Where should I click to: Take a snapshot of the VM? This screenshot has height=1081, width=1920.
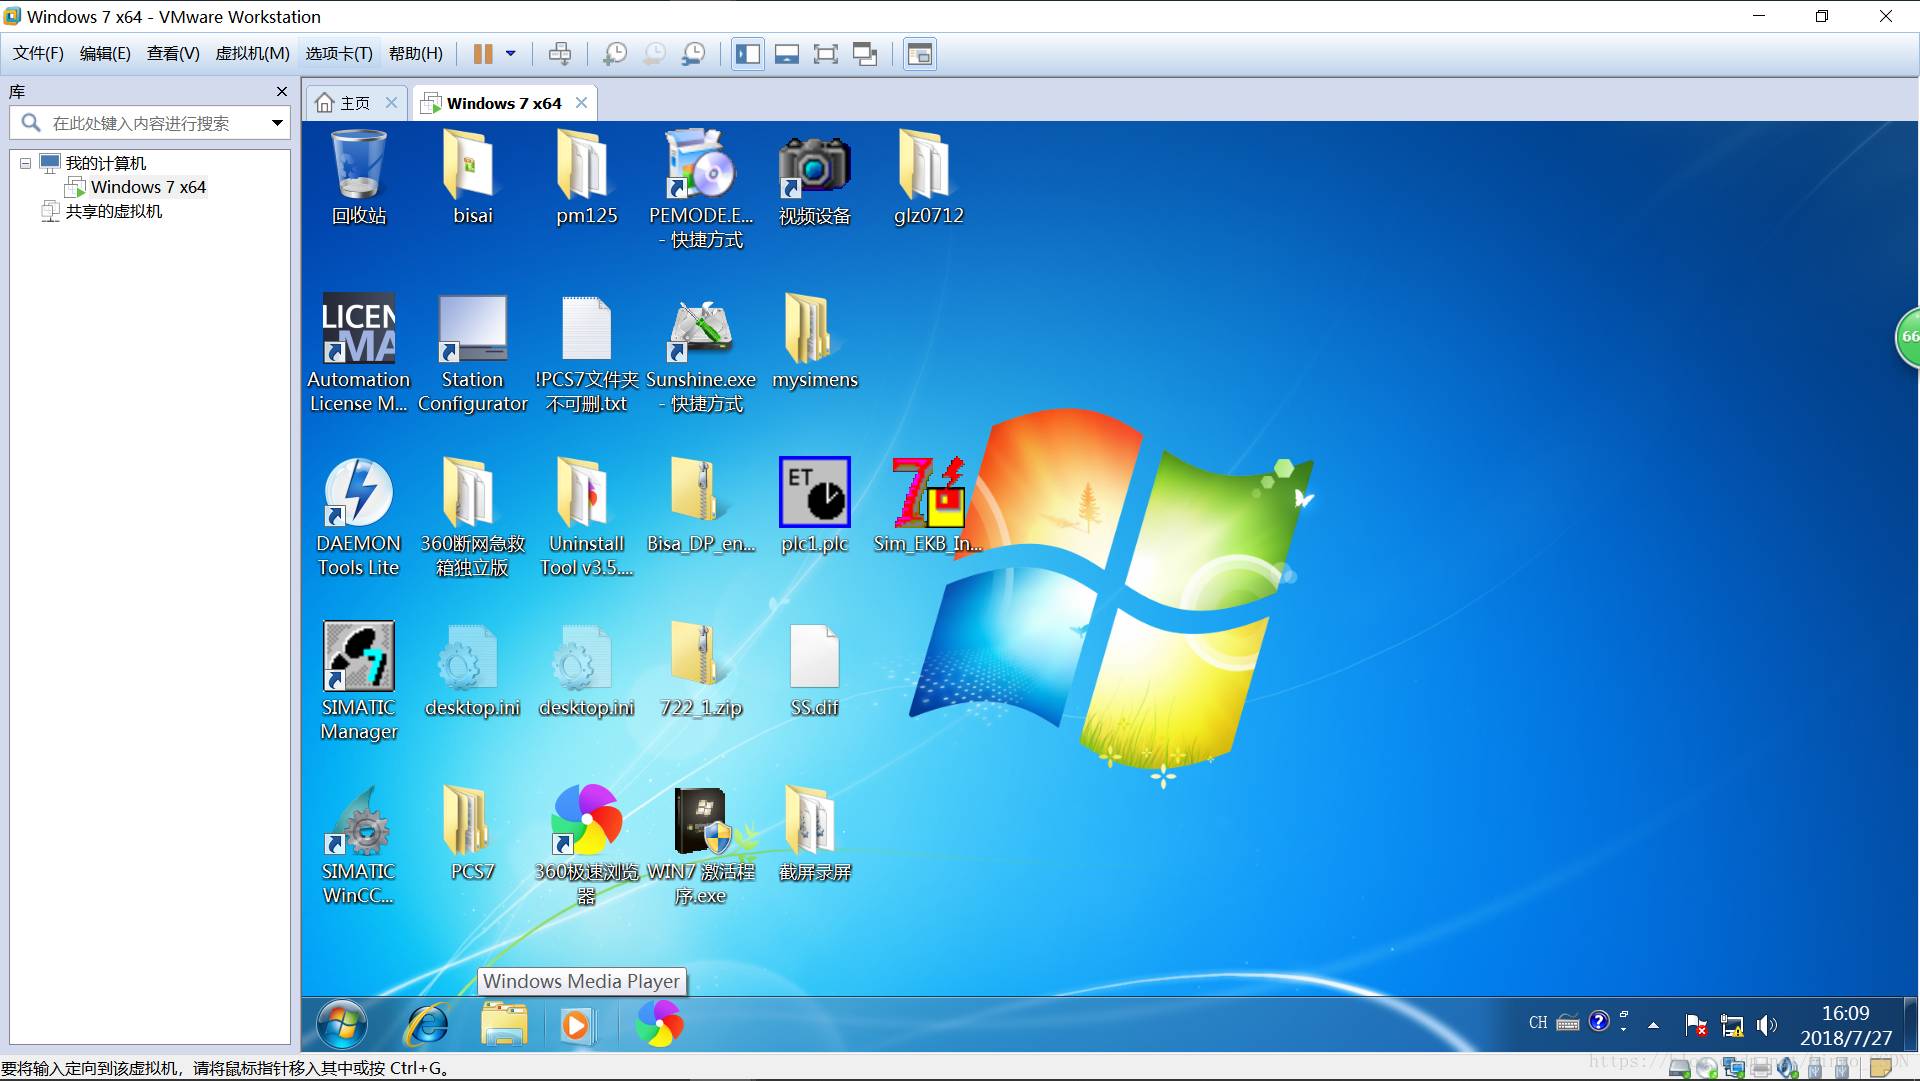[x=615, y=54]
